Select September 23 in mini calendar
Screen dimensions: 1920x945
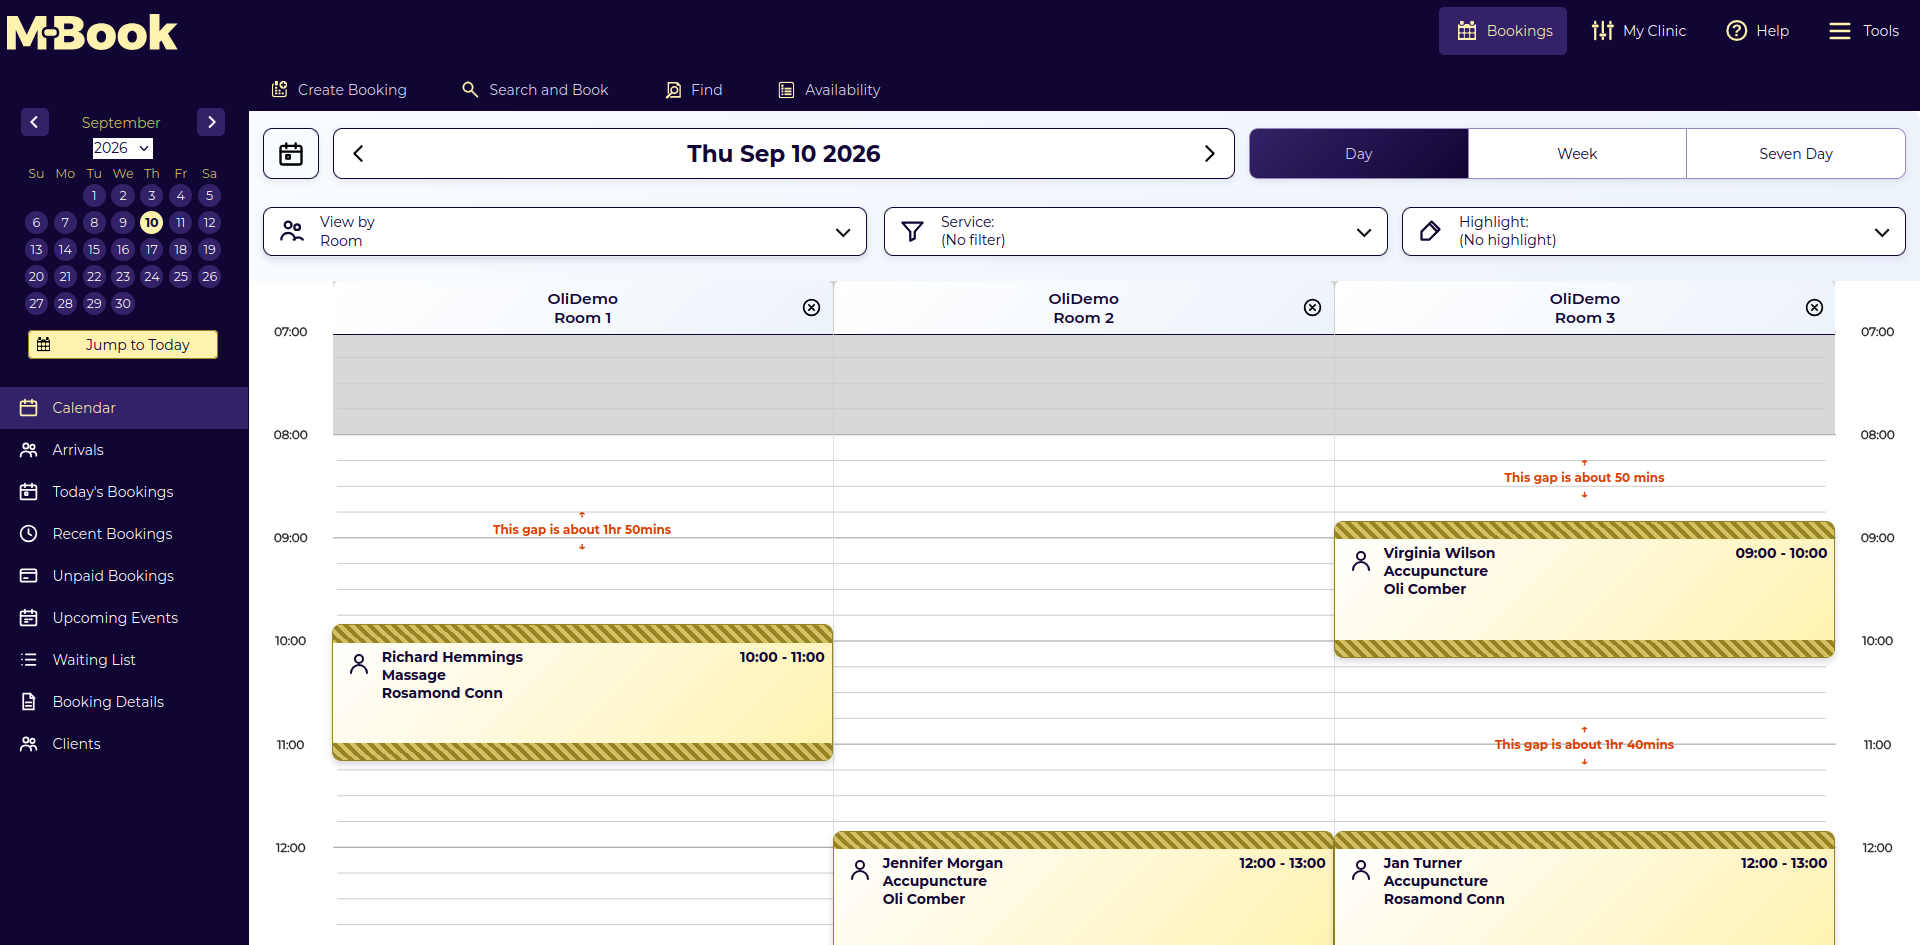[x=123, y=277]
